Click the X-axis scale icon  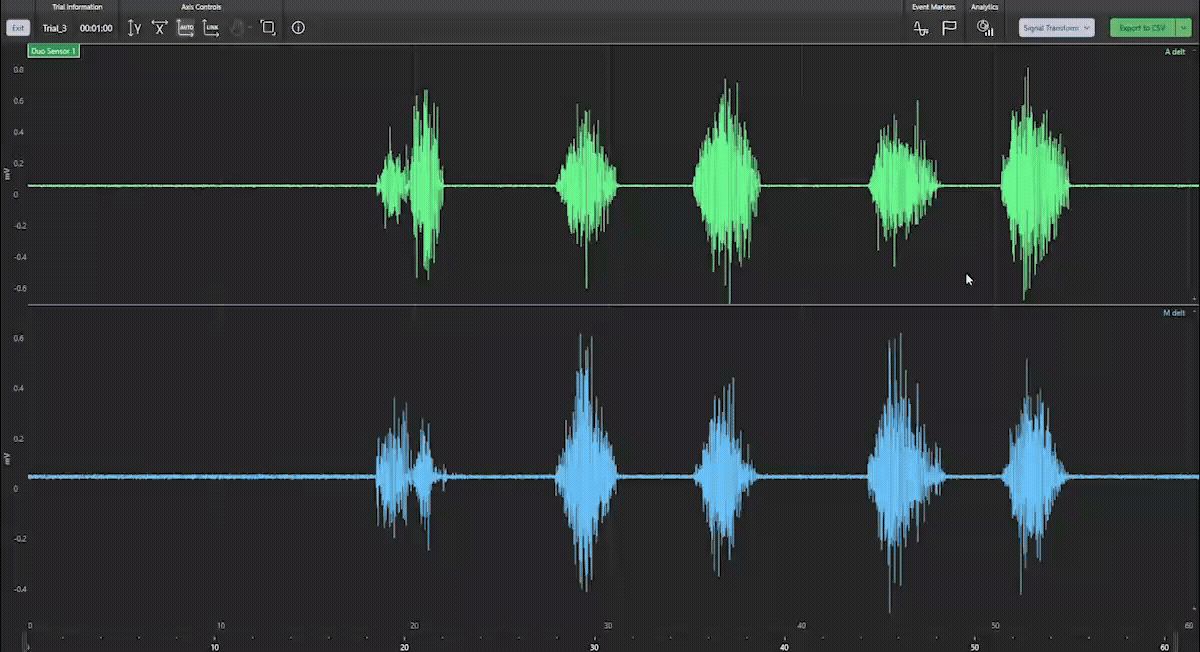click(x=160, y=28)
